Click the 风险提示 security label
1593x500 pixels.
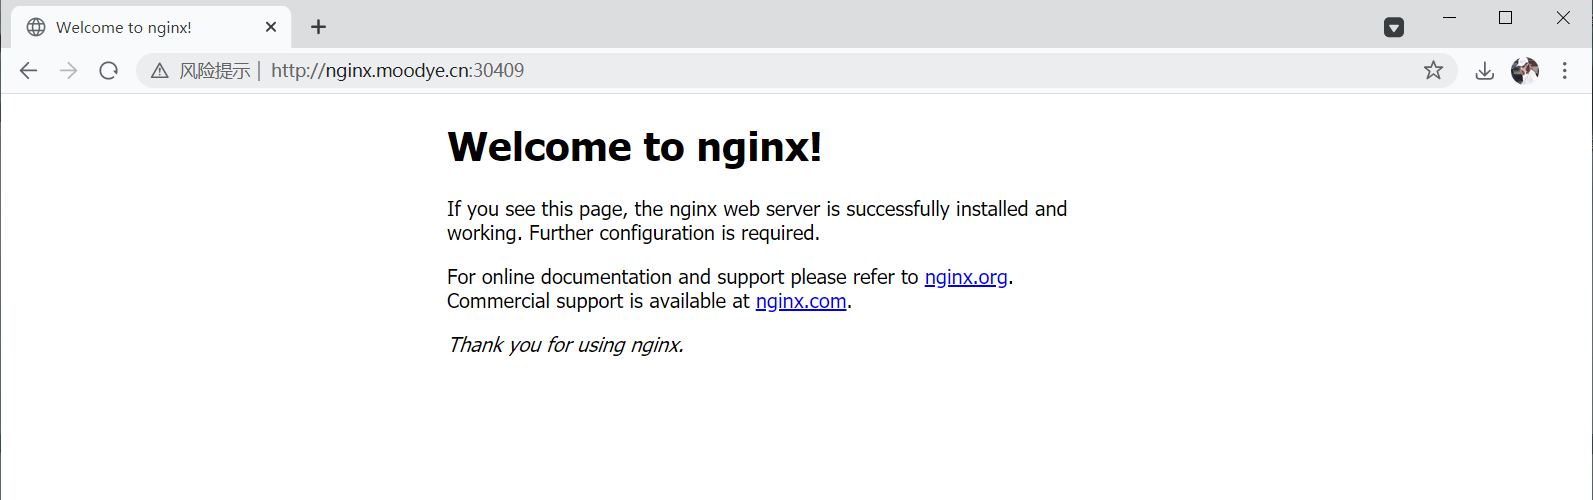pyautogui.click(x=214, y=71)
